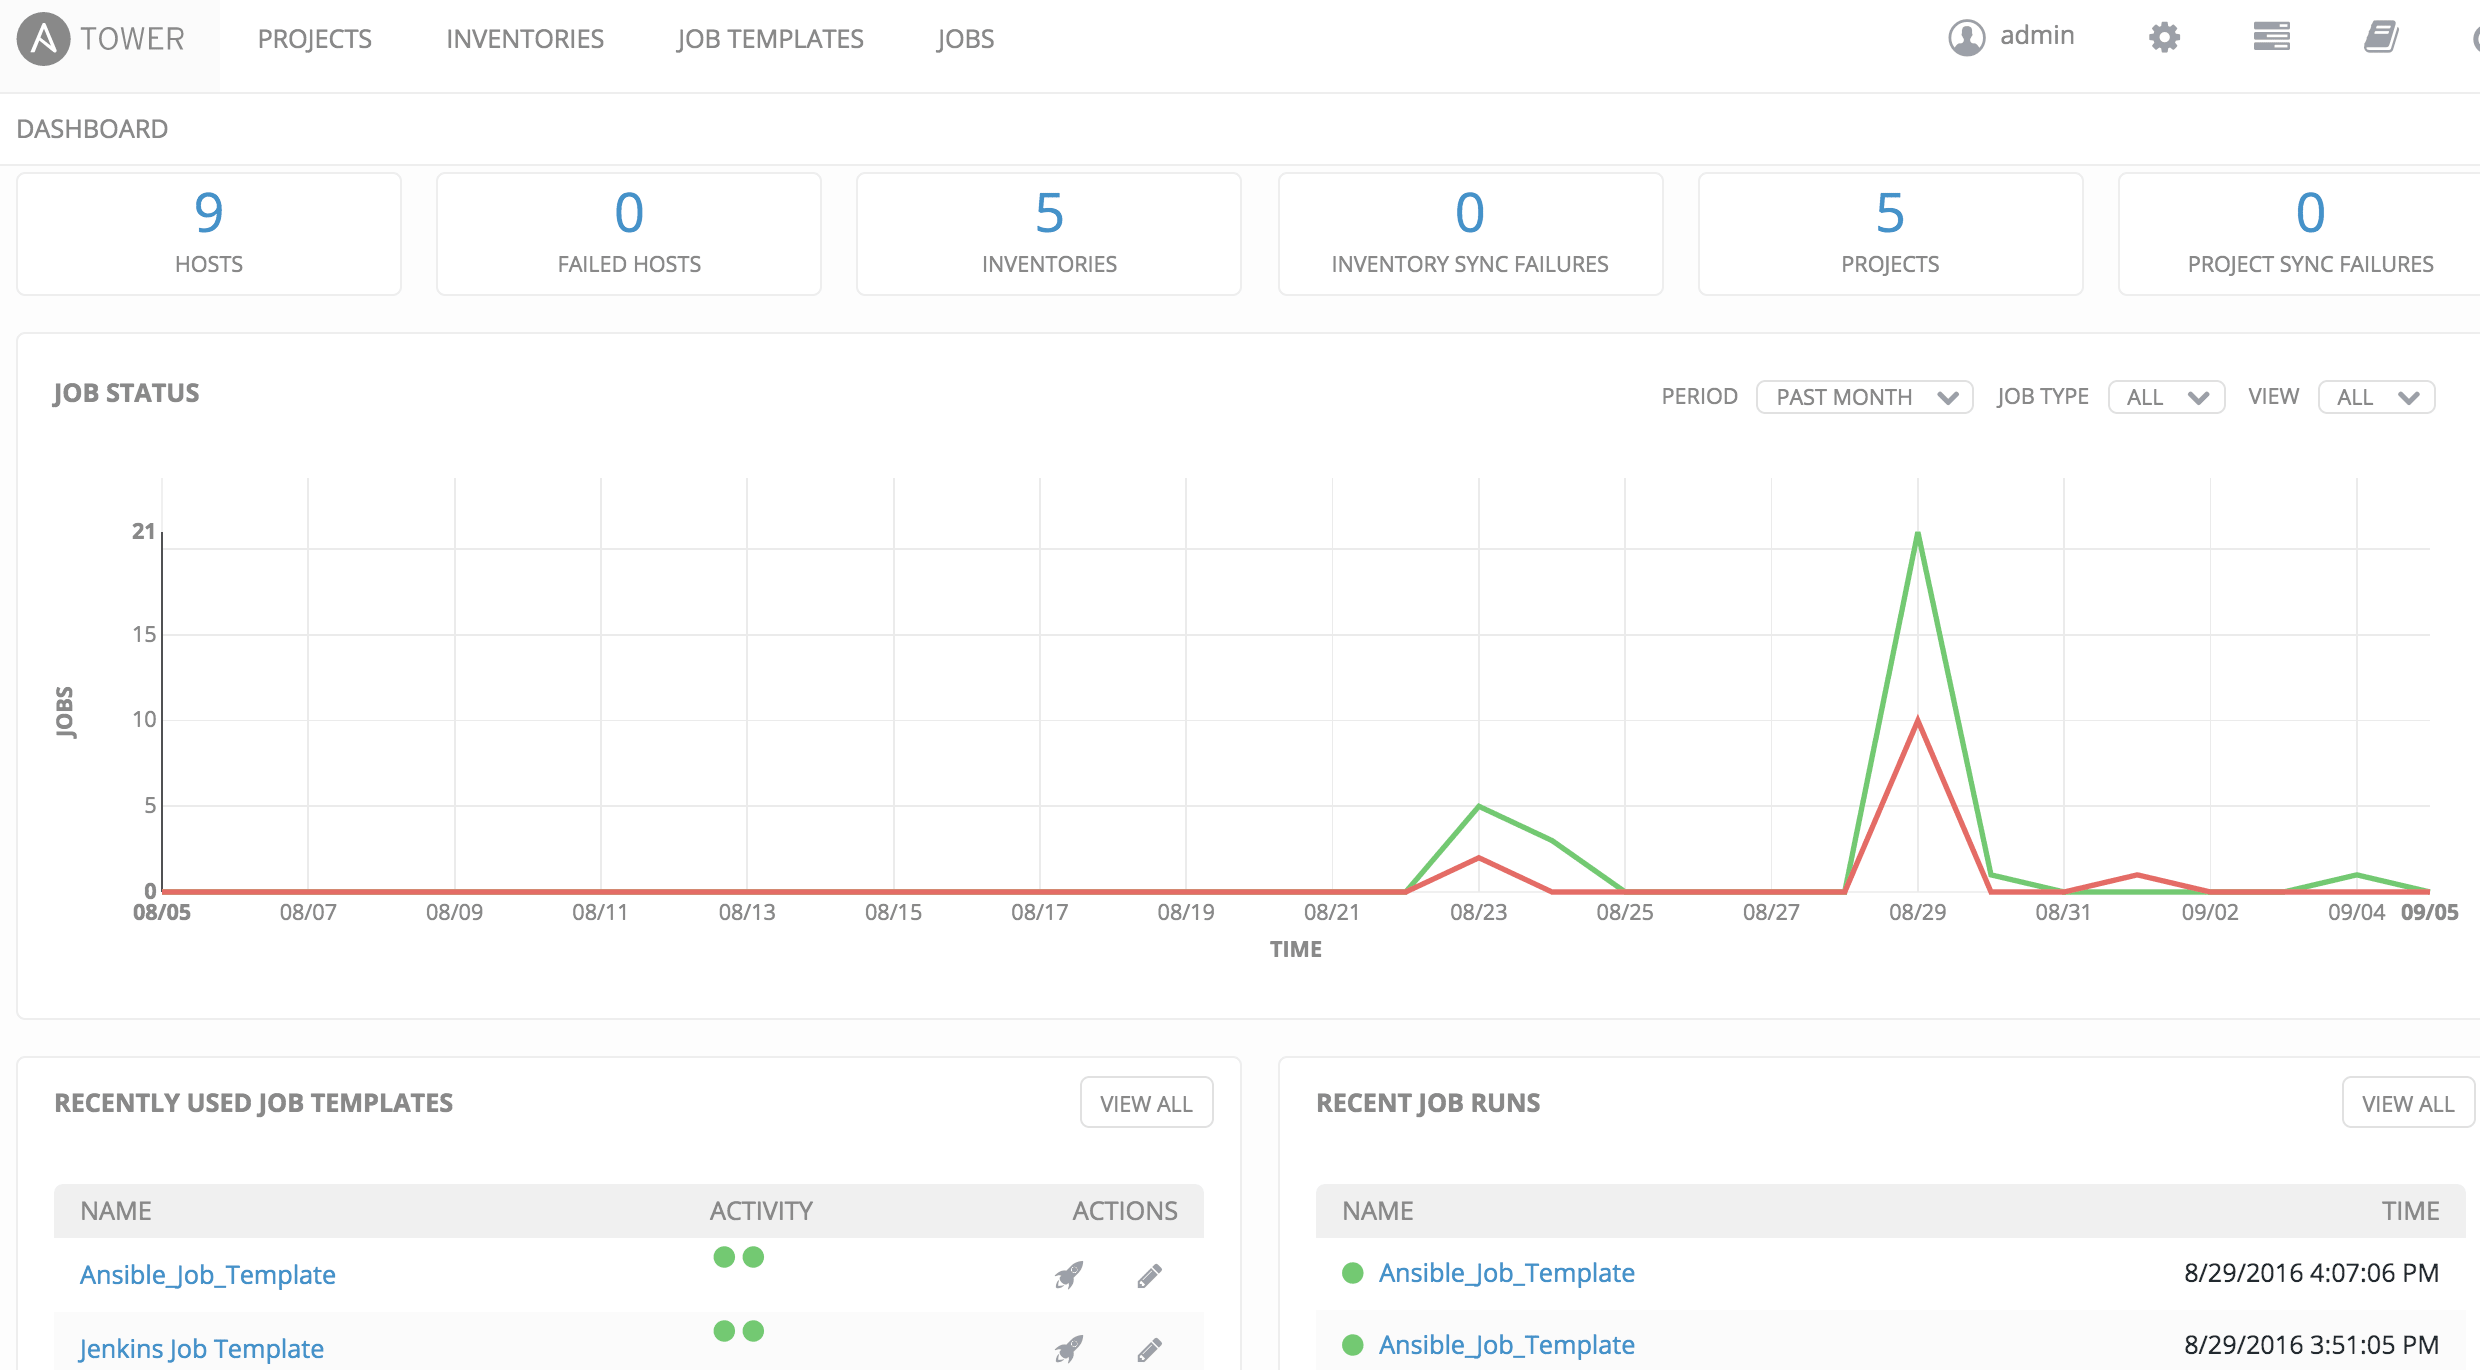Click VIEW ALL button for Recently Used Job Templates

pyautogui.click(x=1146, y=1103)
